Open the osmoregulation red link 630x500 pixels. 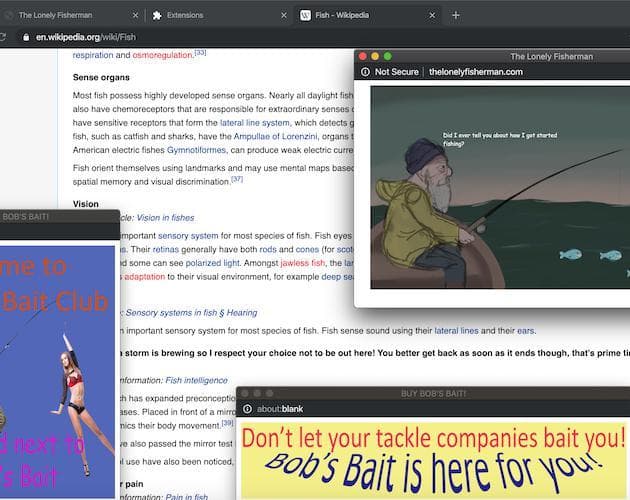click(163, 55)
